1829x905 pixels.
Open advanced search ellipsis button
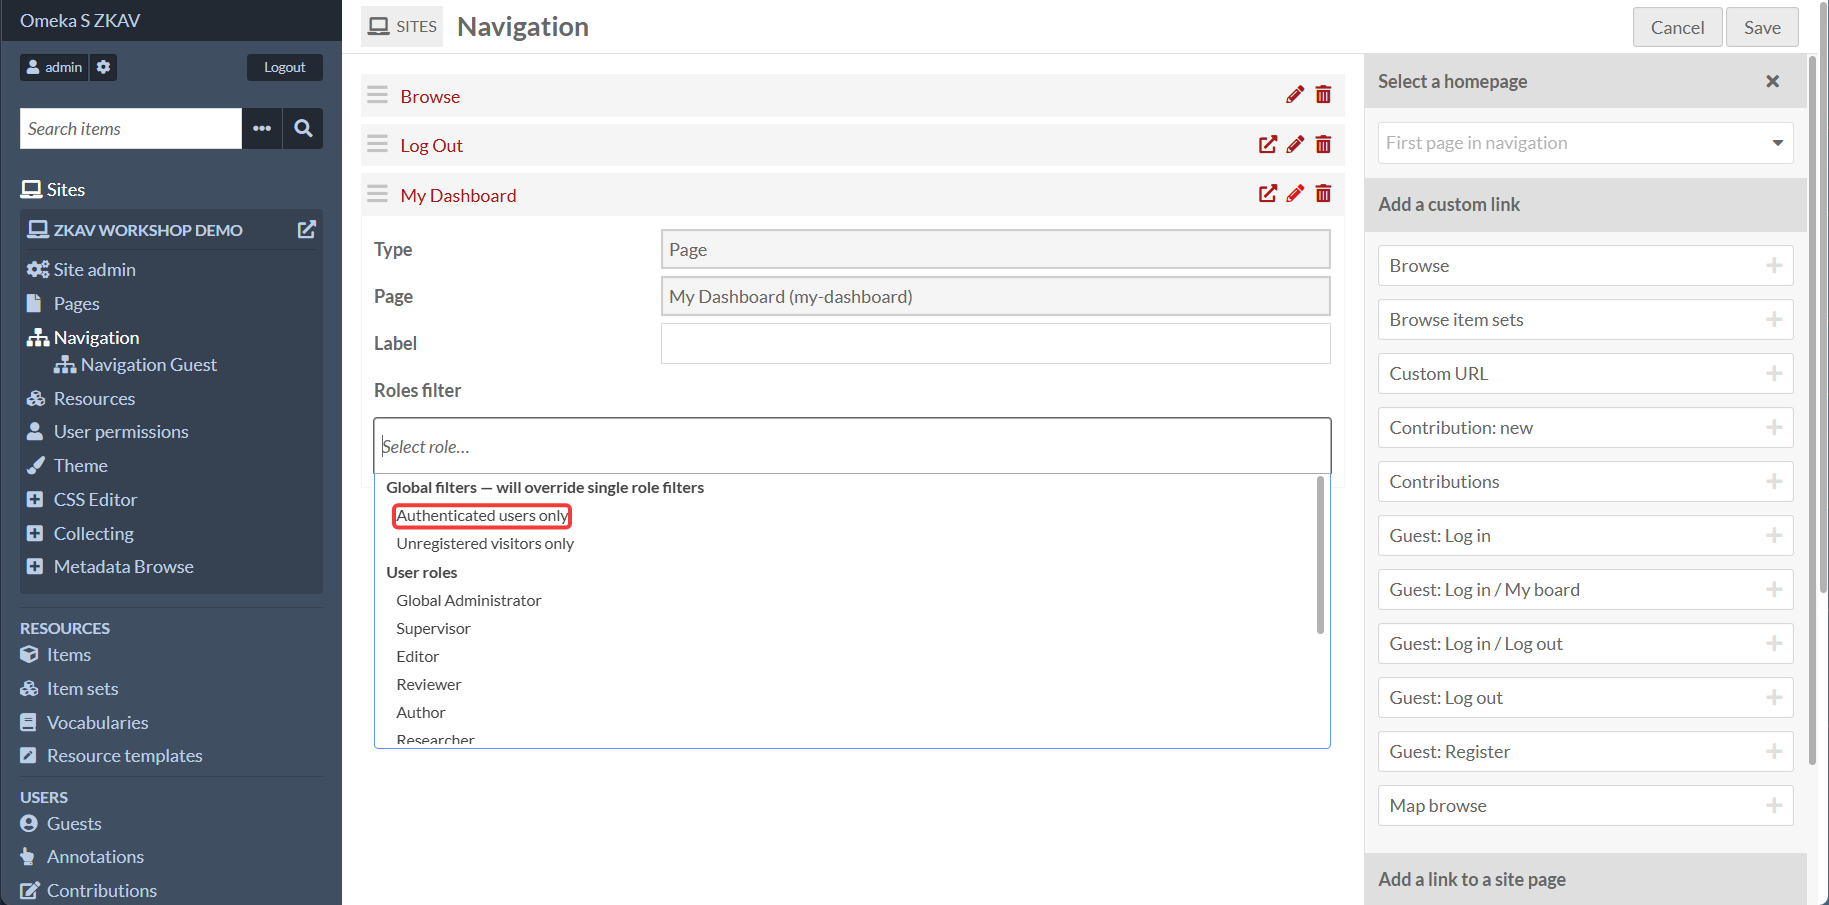(x=262, y=128)
